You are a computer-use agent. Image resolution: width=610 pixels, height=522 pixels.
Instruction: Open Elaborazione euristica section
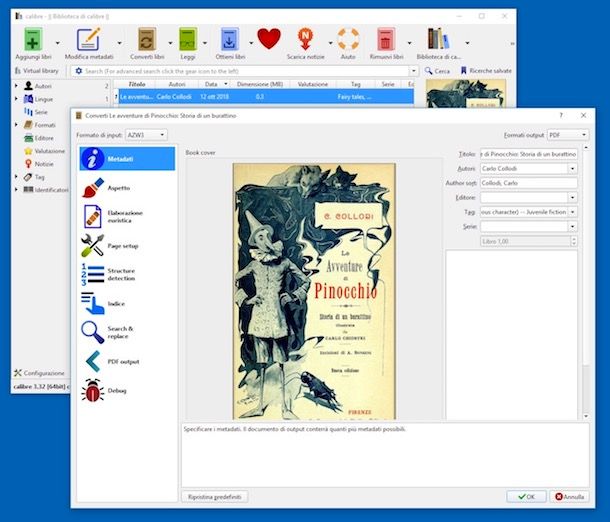click(x=127, y=217)
